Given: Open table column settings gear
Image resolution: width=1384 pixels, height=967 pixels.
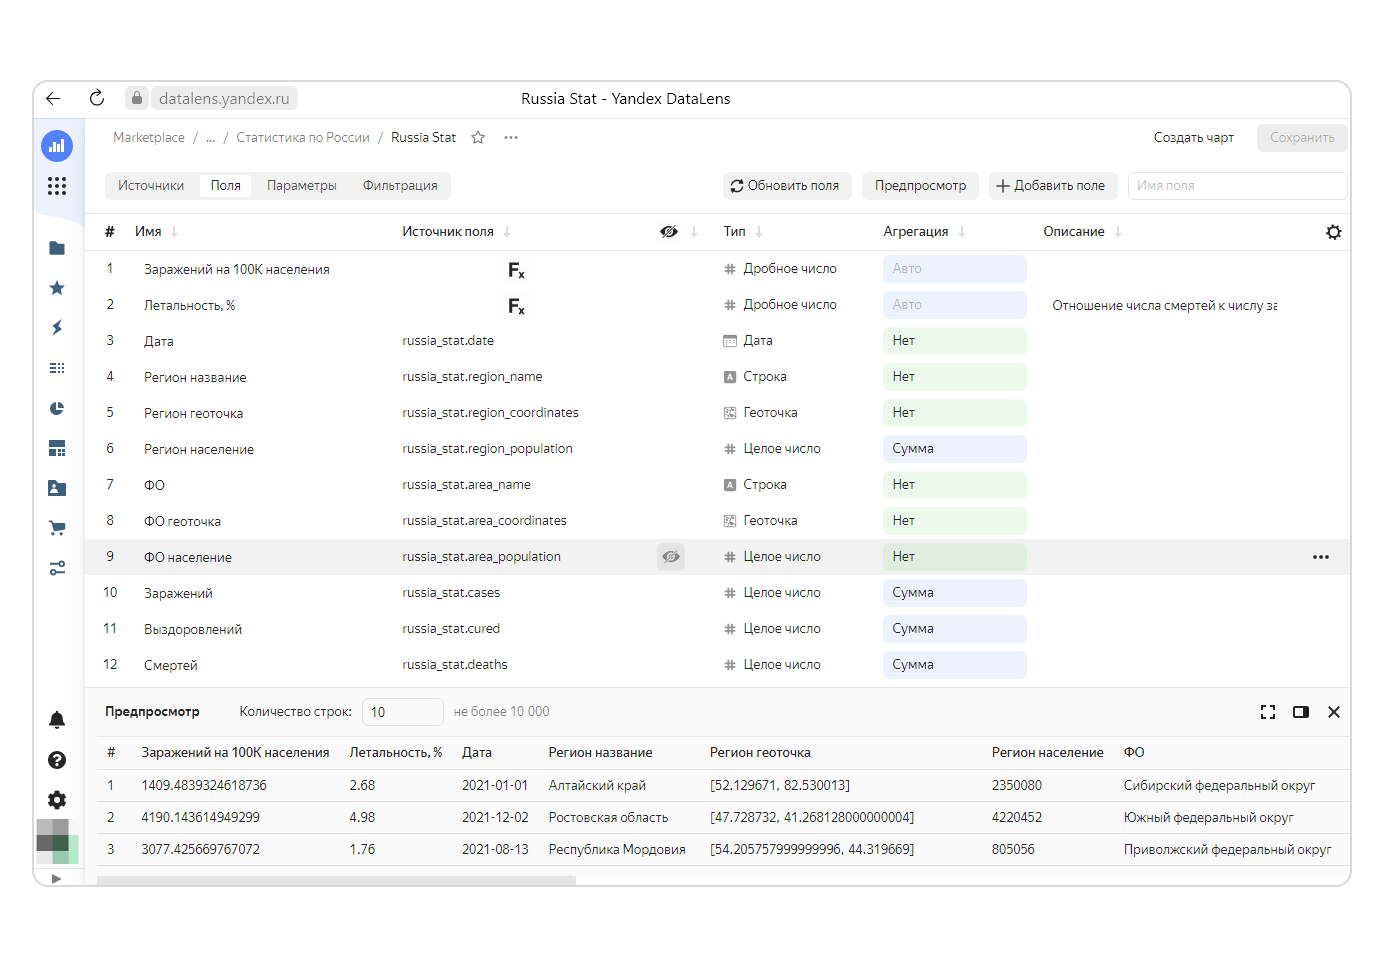Looking at the screenshot, I should [x=1333, y=232].
